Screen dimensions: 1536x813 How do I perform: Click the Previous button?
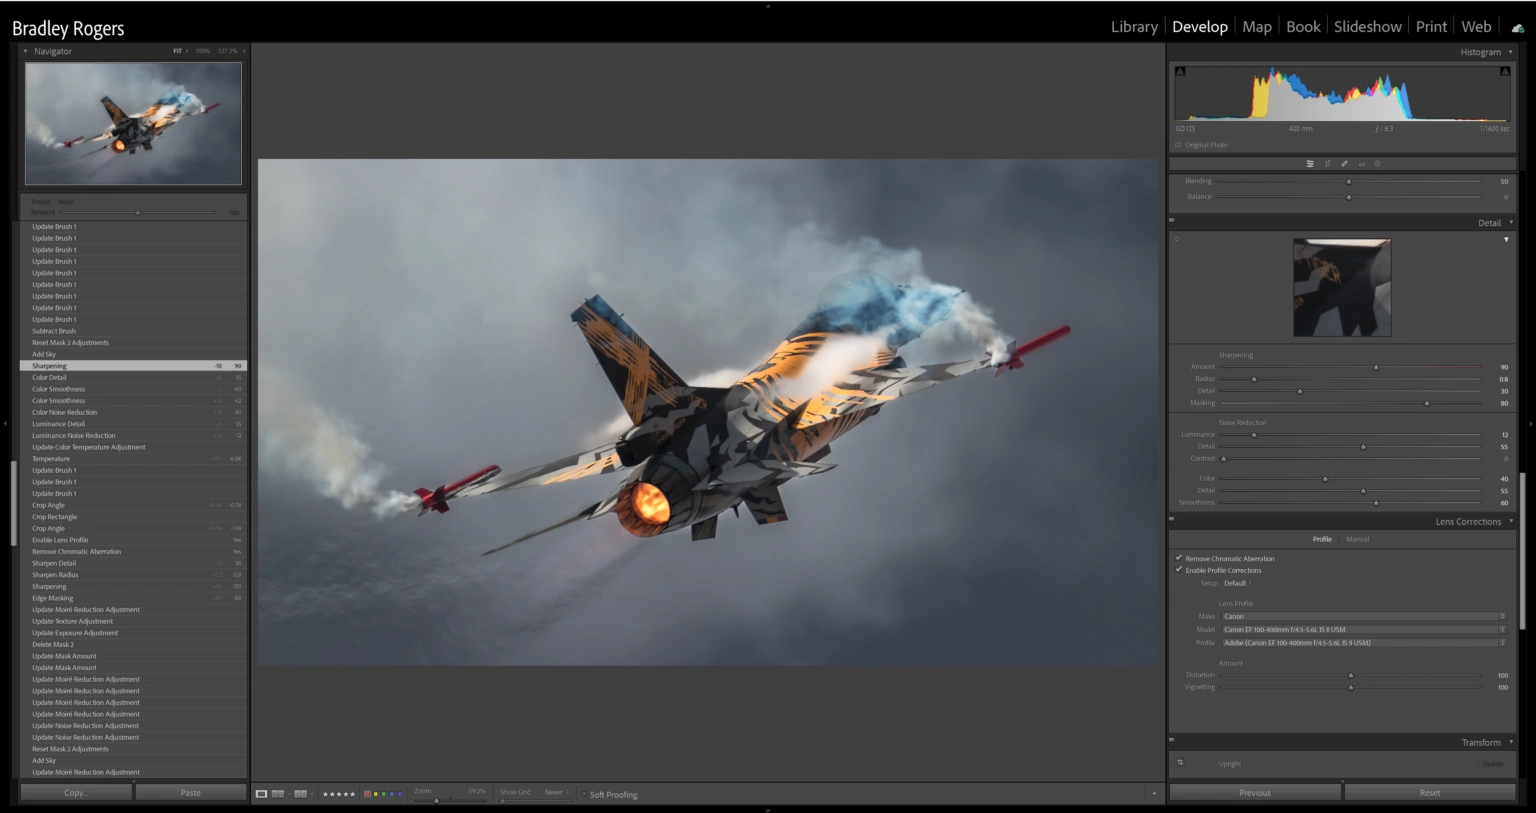coord(1255,792)
